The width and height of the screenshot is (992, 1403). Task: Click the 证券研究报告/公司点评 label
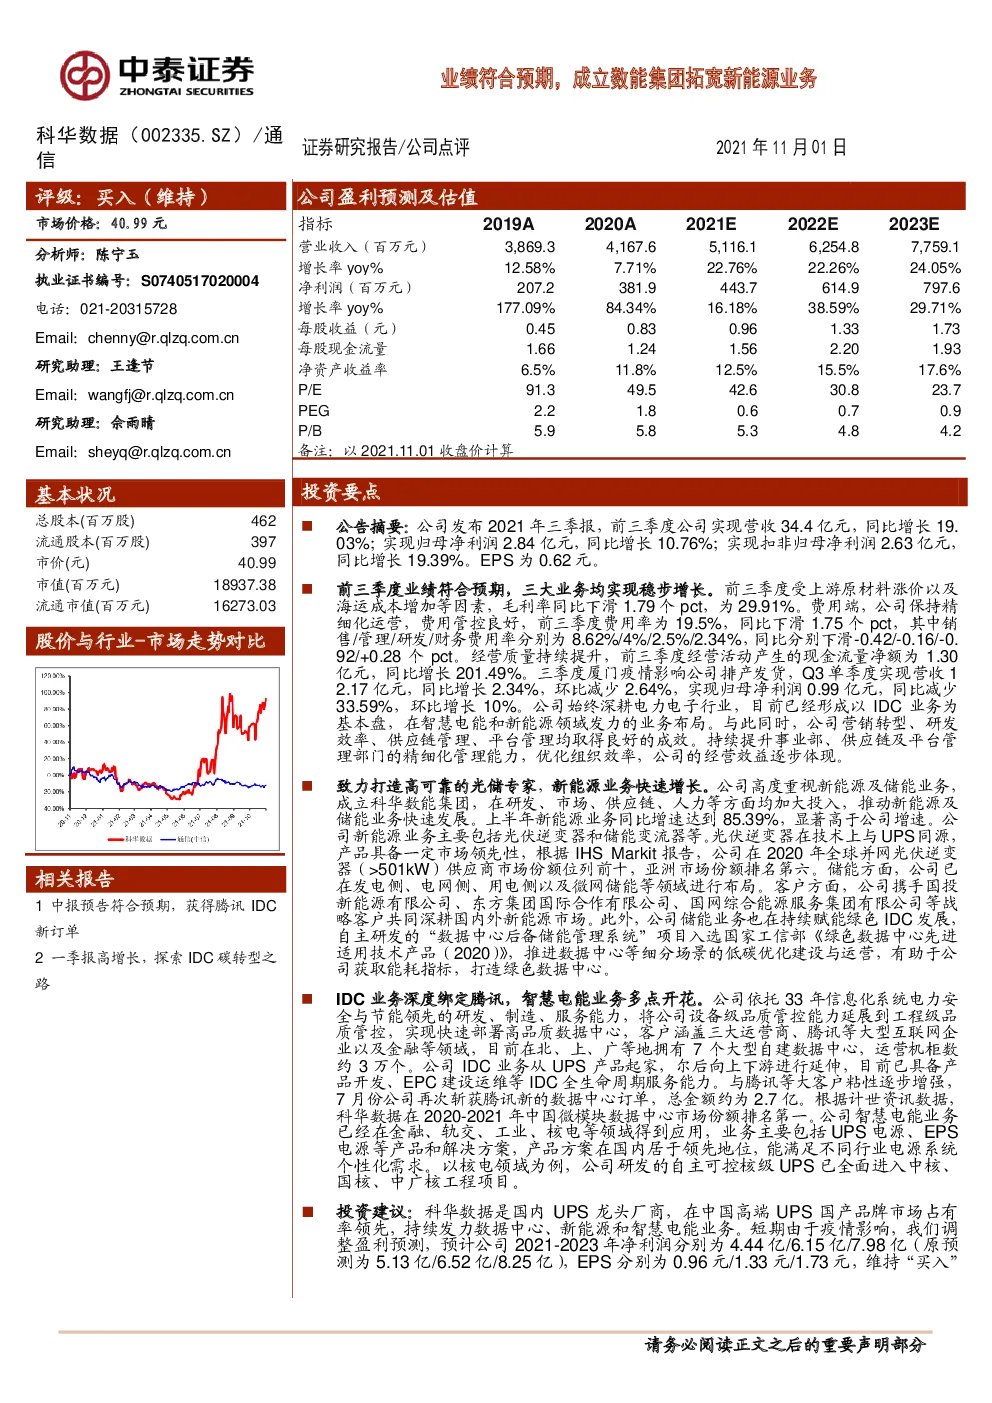tap(386, 147)
